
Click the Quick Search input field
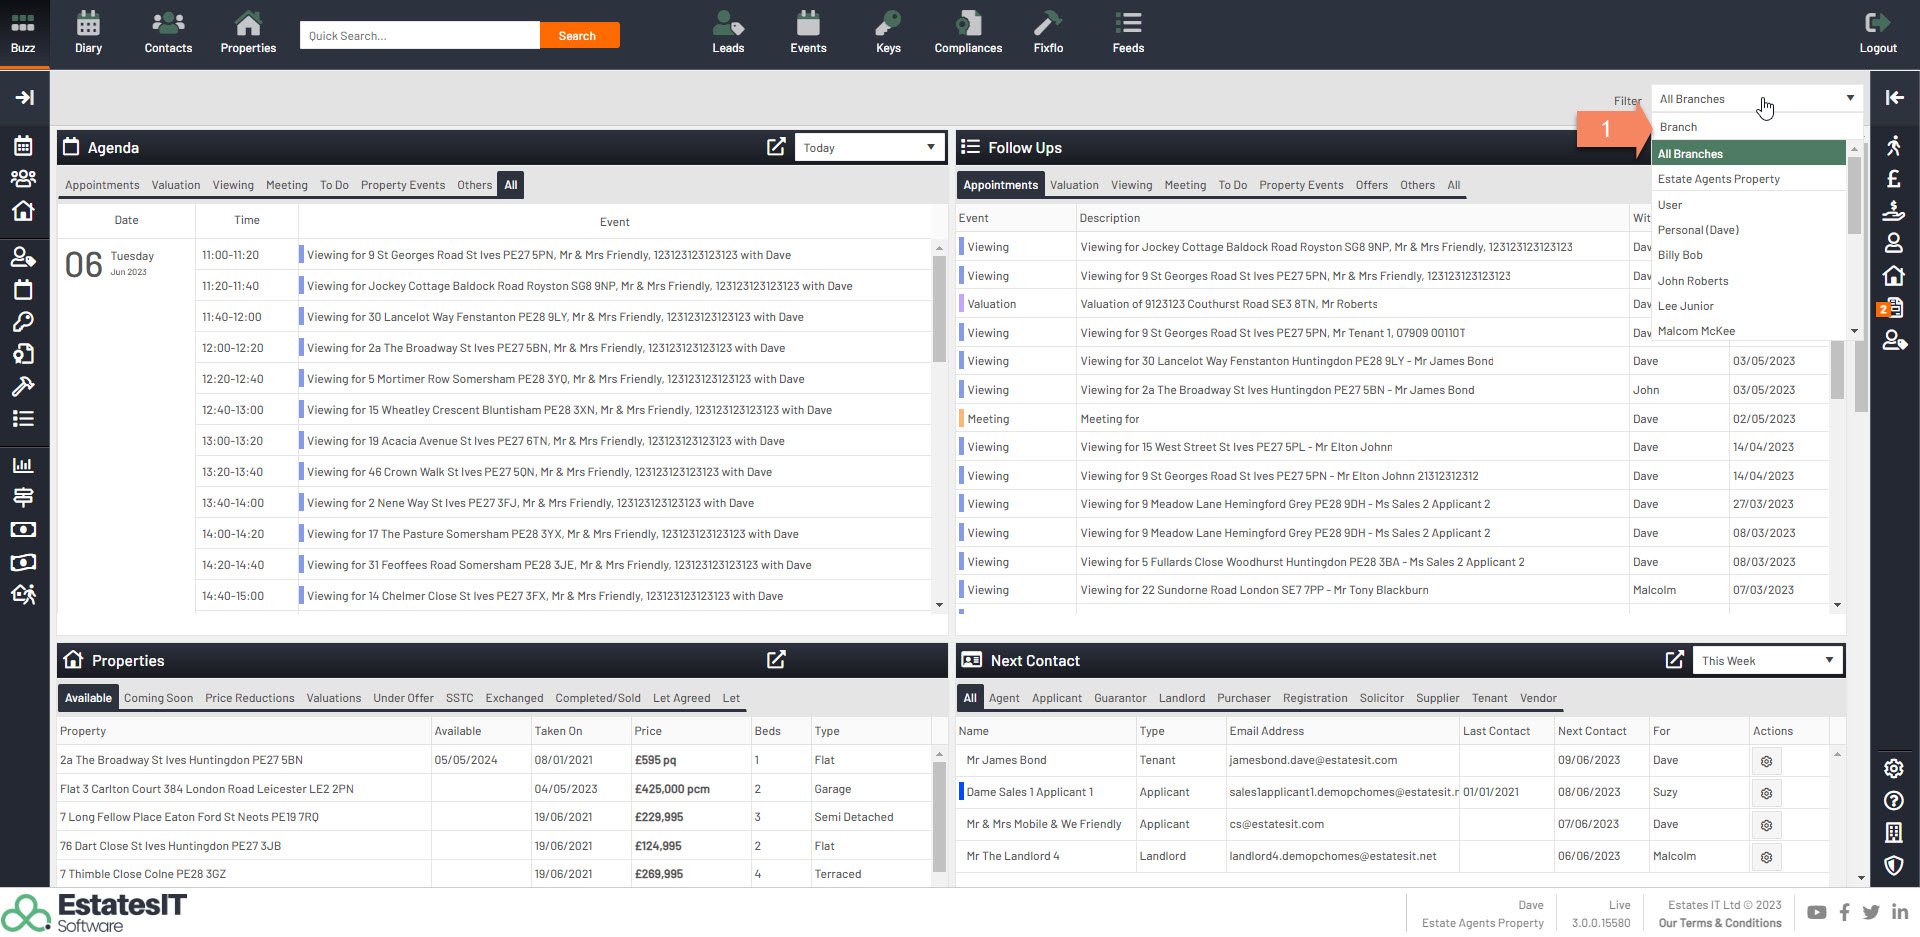pos(419,36)
